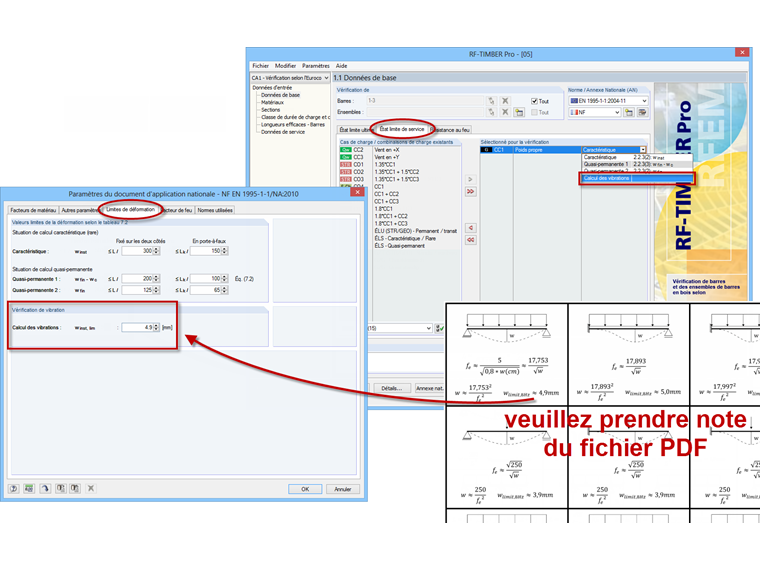The image size is (760, 570).
Task: Close the RF-TIMBER Pro window
Action: [742, 52]
